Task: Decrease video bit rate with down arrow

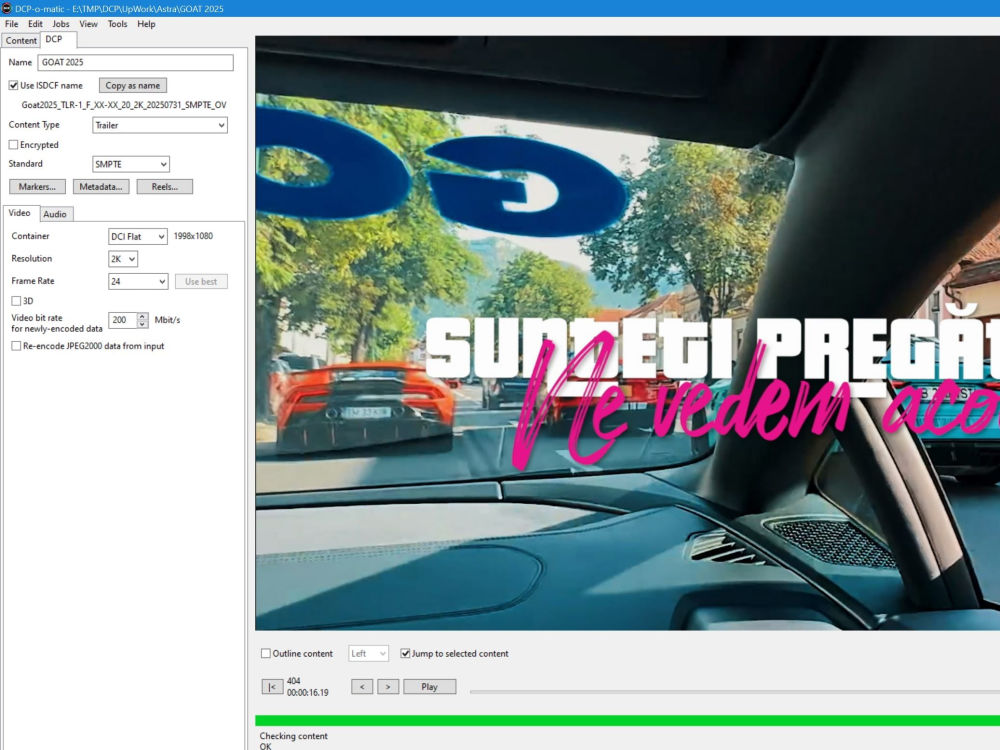Action: click(143, 324)
